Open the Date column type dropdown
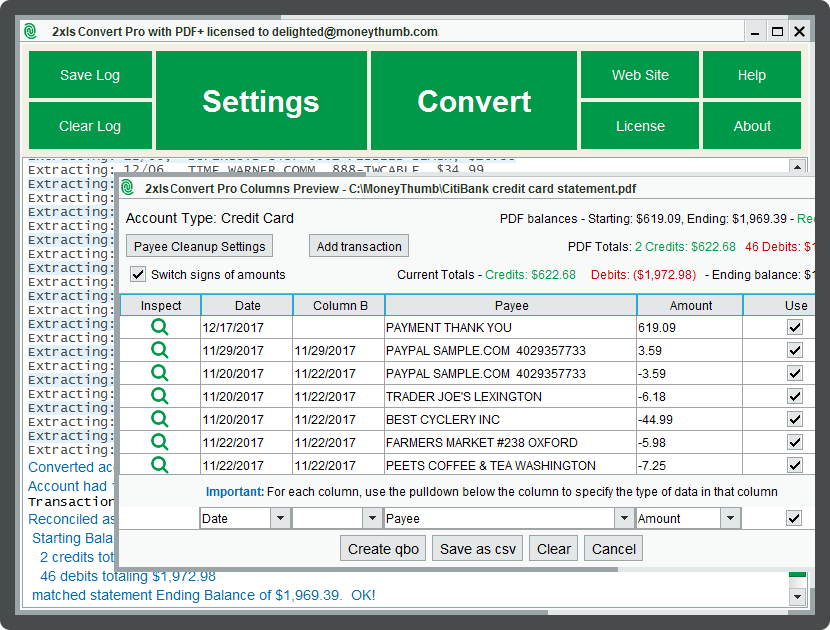Viewport: 830px width, 630px height. [280, 519]
